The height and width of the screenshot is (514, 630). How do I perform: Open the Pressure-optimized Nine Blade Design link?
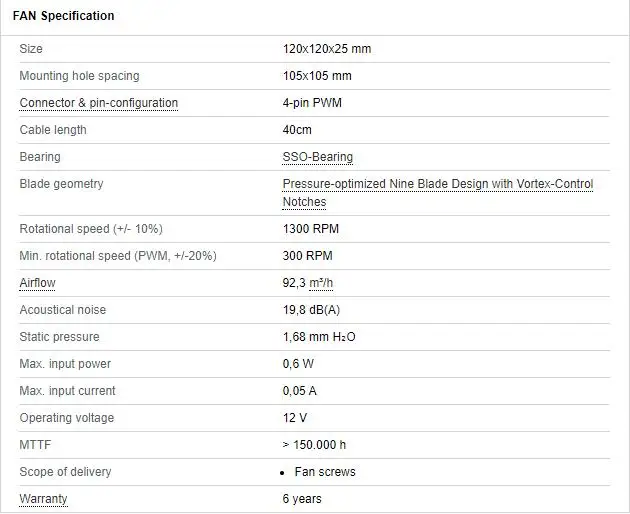pyautogui.click(x=437, y=184)
